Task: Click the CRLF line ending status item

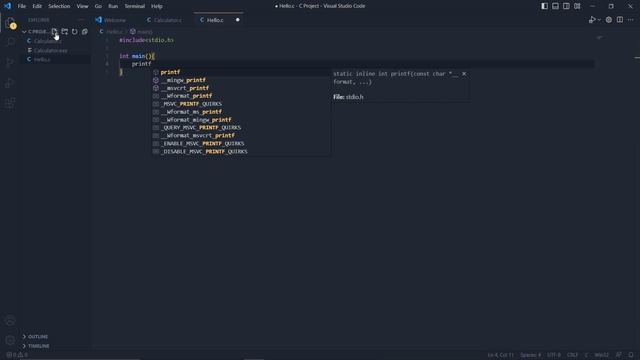Action: point(572,355)
